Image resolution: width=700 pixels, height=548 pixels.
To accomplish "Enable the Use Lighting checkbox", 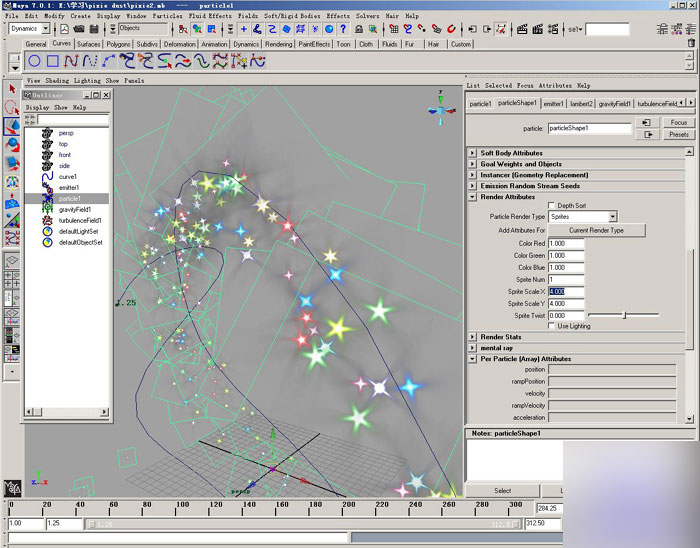I will coord(550,325).
